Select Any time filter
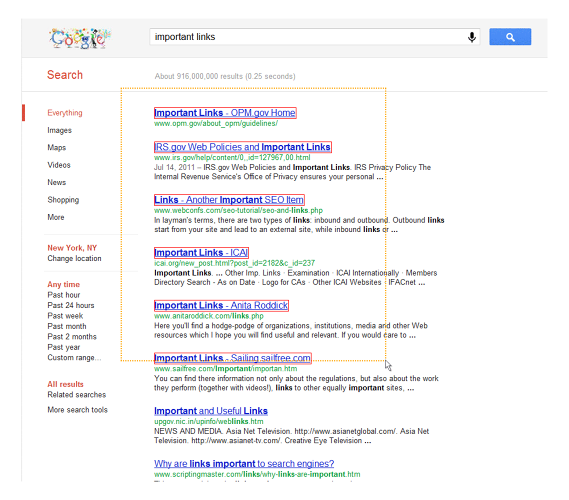The width and height of the screenshot is (569, 500). 64,284
